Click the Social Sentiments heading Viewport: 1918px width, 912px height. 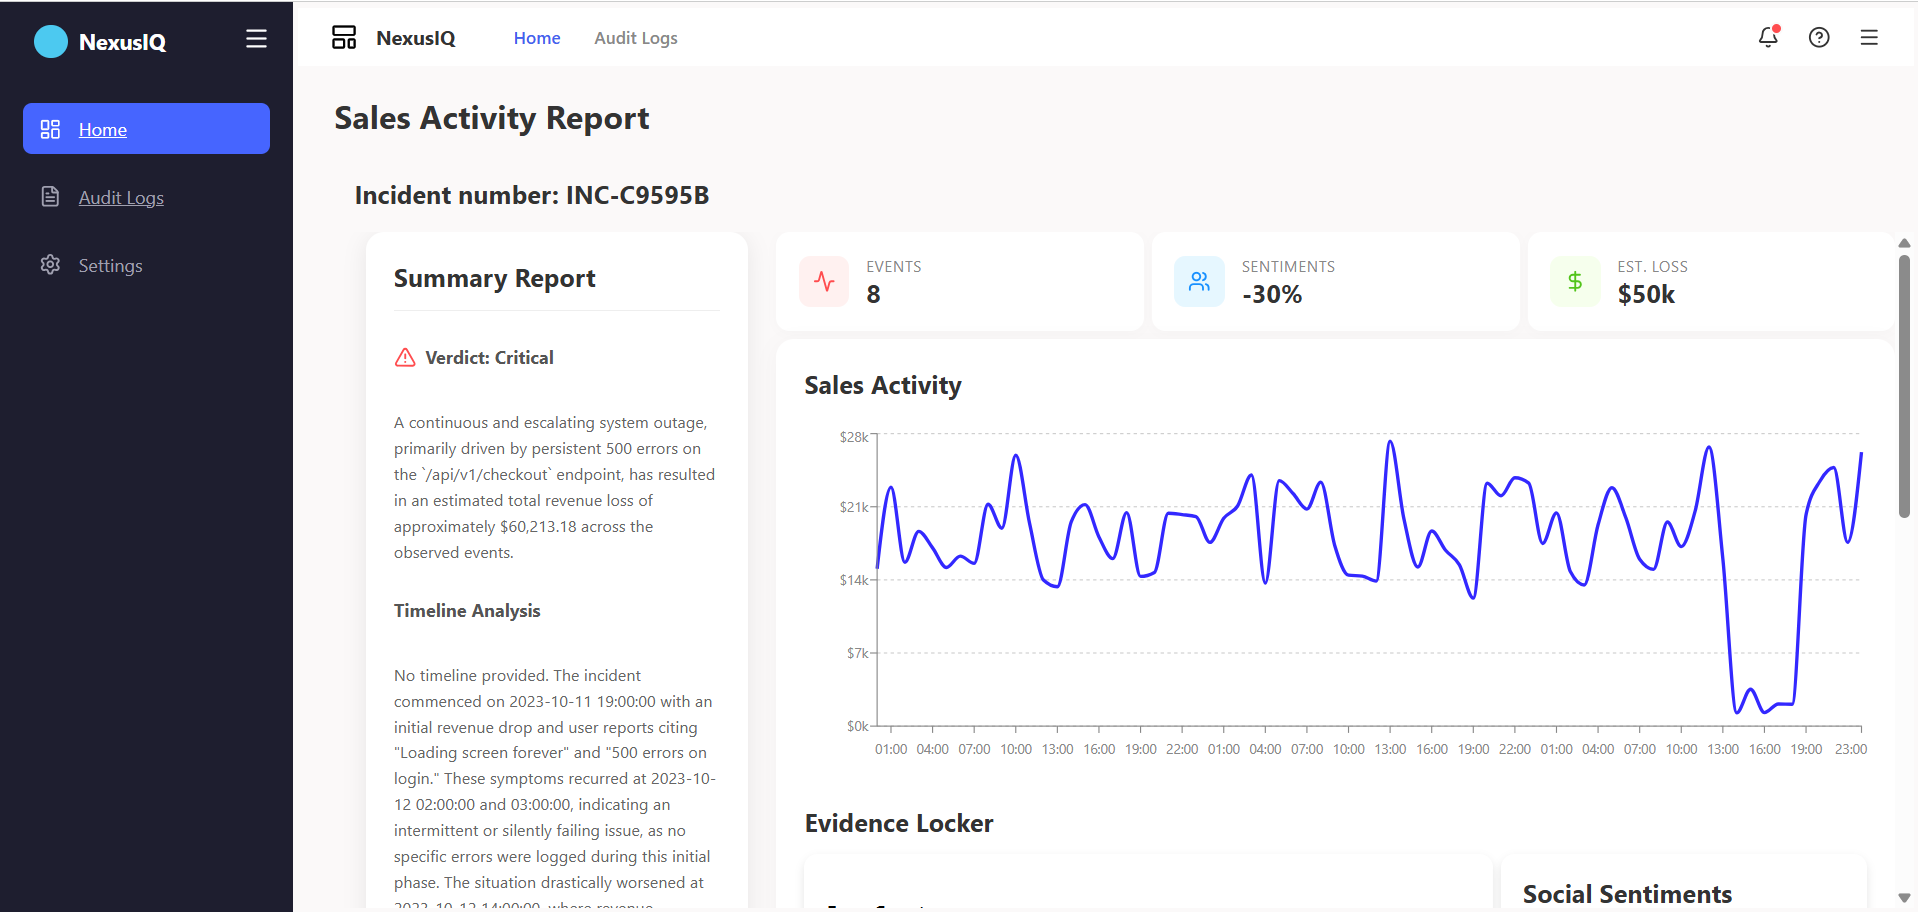point(1627,894)
